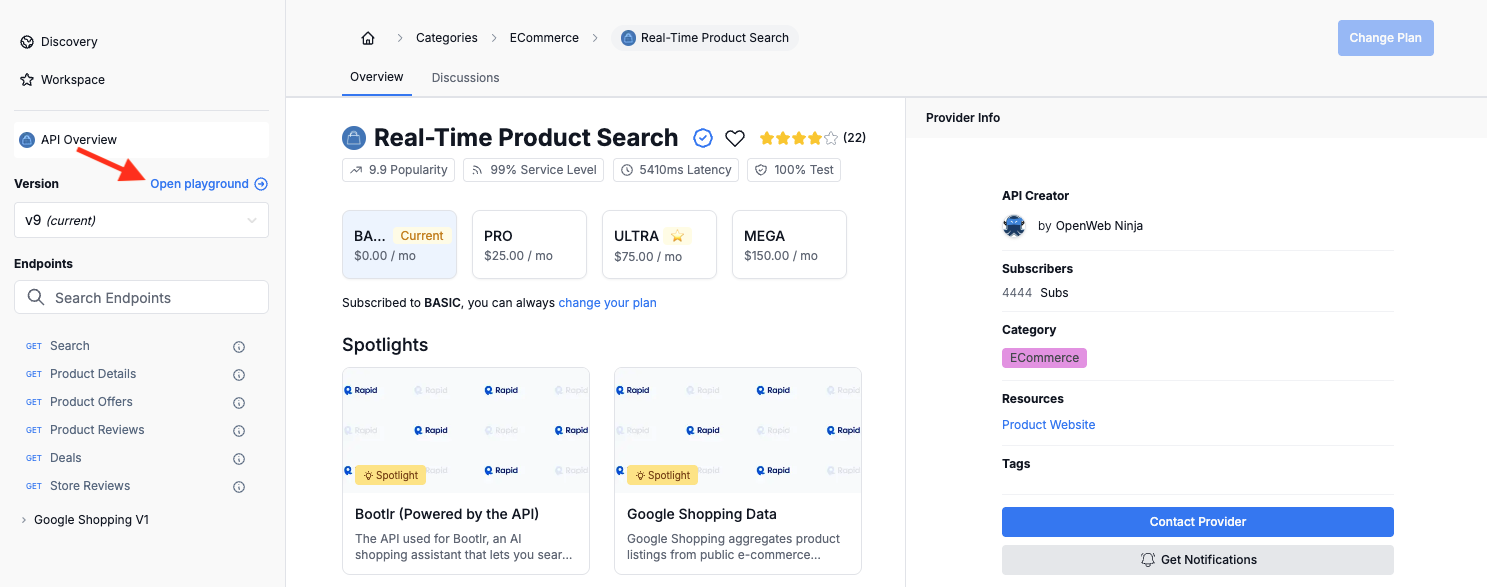Click the home icon in breadcrumb
Viewport: 1487px width, 587px height.
pos(368,38)
